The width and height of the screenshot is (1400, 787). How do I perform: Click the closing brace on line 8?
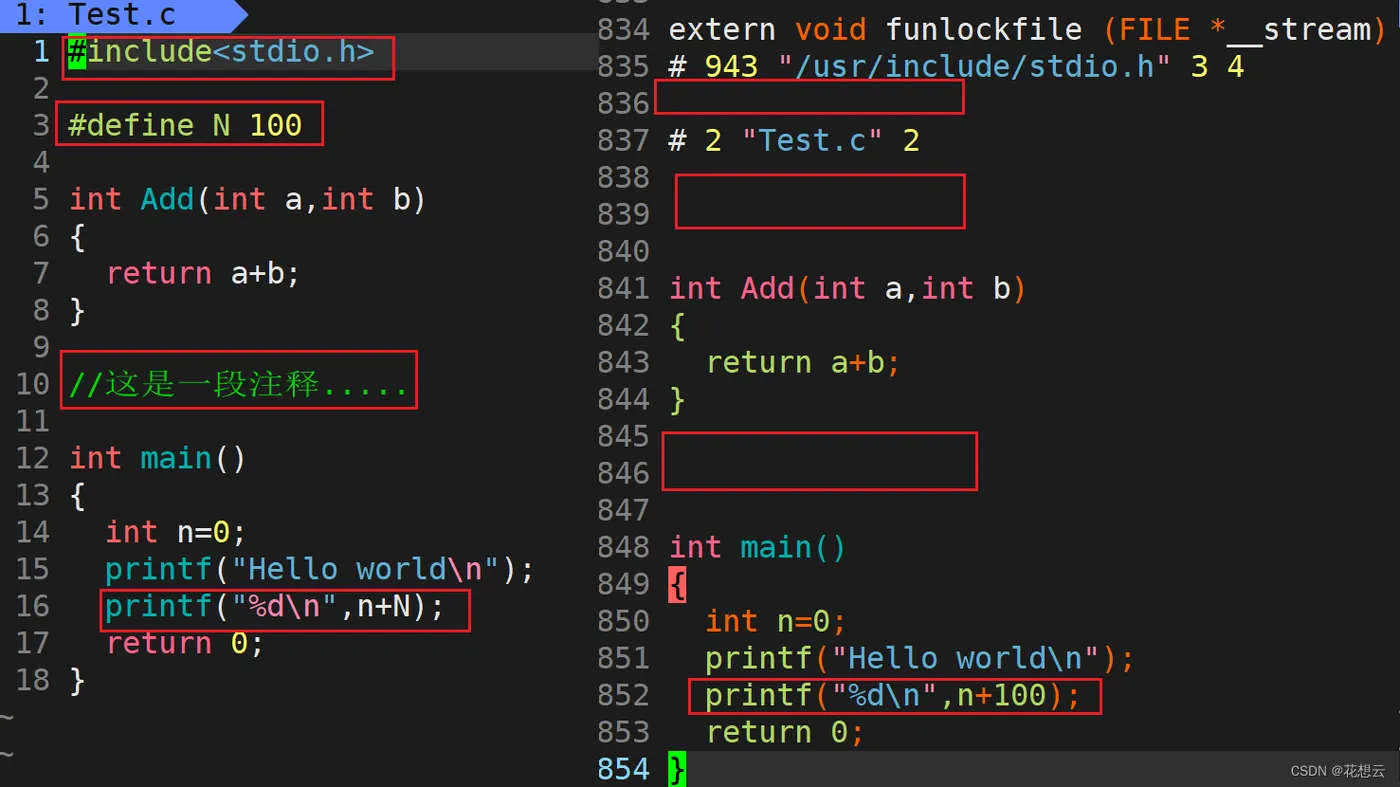78,311
